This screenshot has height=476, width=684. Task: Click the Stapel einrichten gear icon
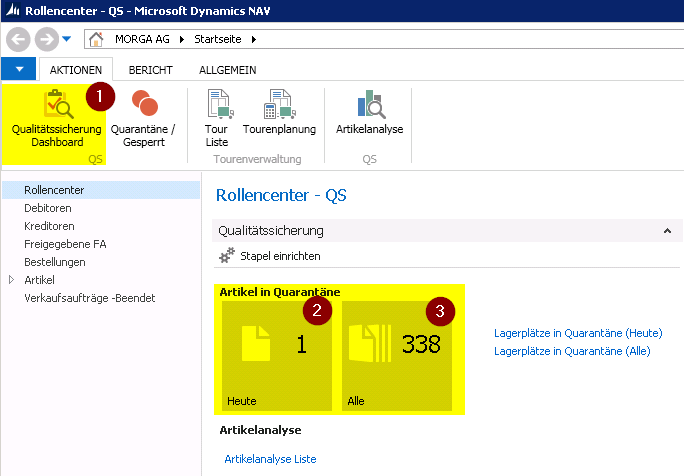pos(227,256)
